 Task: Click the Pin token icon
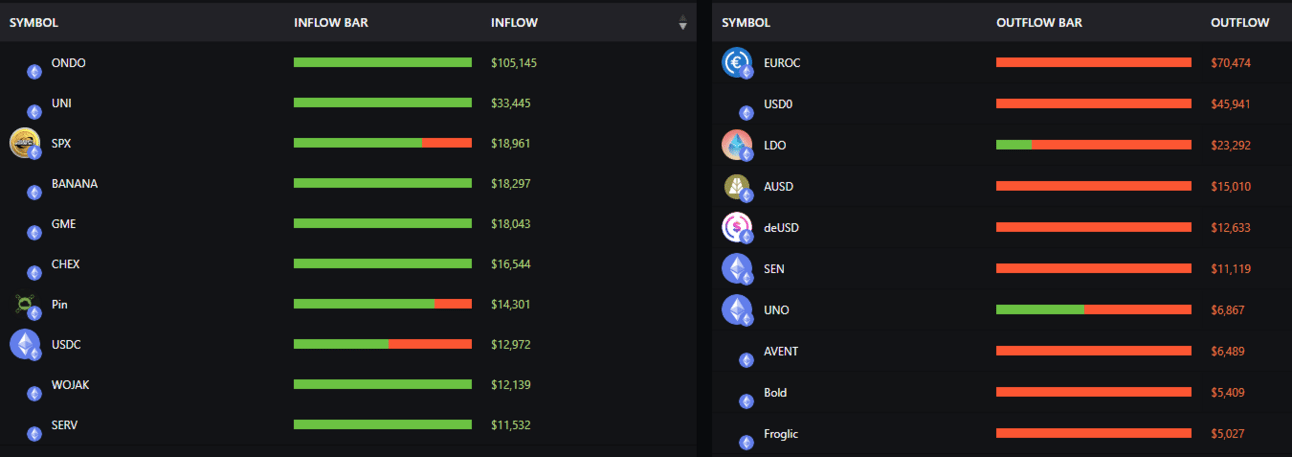click(26, 306)
